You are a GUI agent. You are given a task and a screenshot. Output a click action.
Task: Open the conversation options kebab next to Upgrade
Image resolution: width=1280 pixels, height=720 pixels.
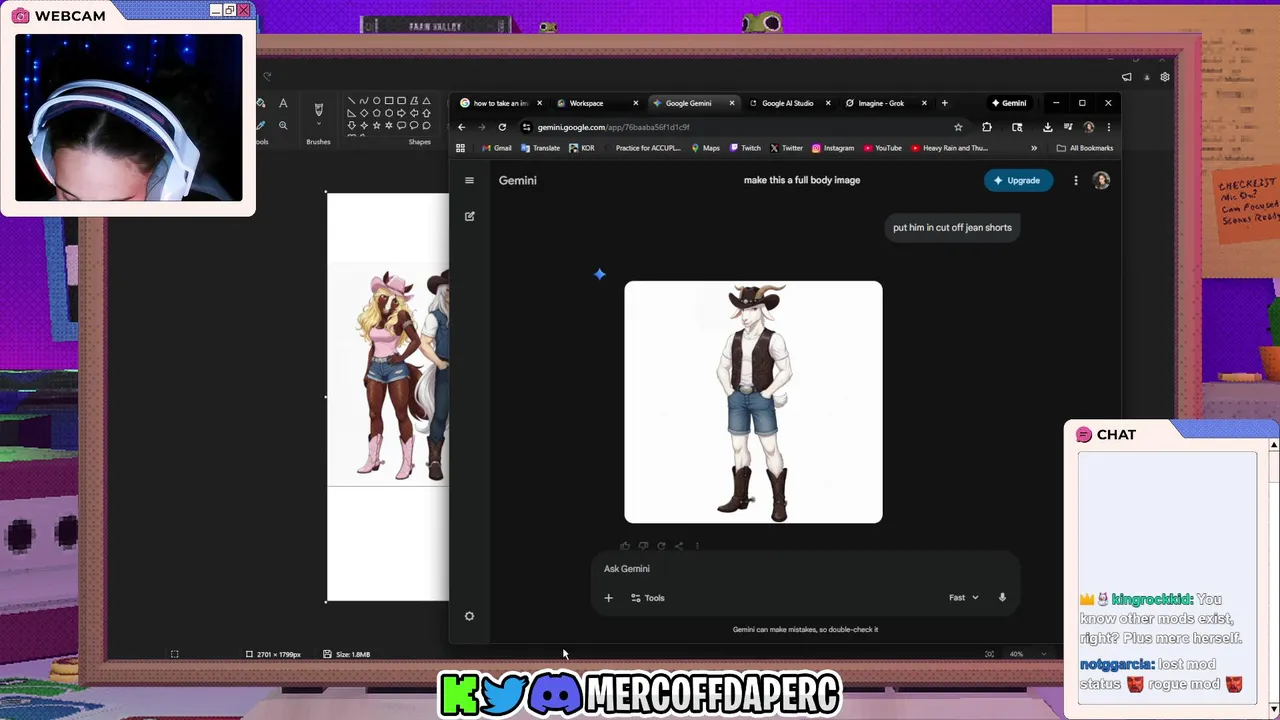tap(1076, 180)
